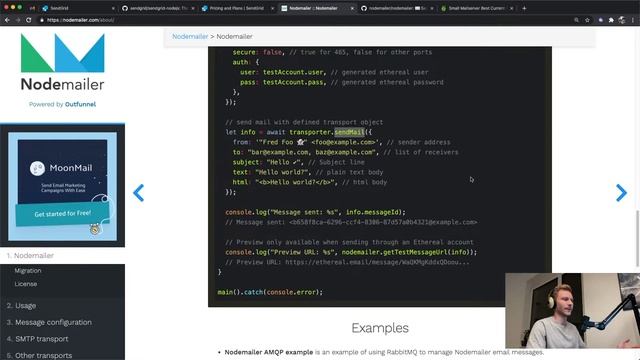Screen dimensions: 640x360
Task: Open the browser profile avatar
Action: pos(622,20)
